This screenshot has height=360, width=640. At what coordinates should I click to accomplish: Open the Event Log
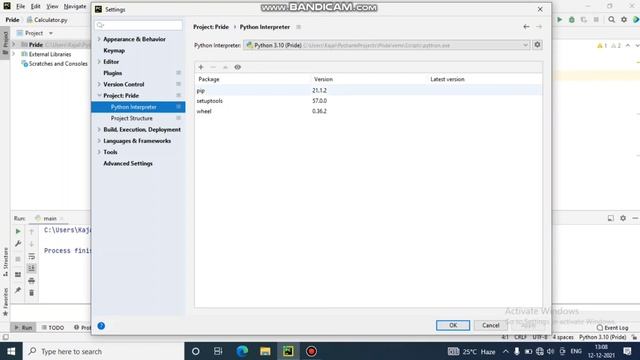pyautogui.click(x=612, y=328)
